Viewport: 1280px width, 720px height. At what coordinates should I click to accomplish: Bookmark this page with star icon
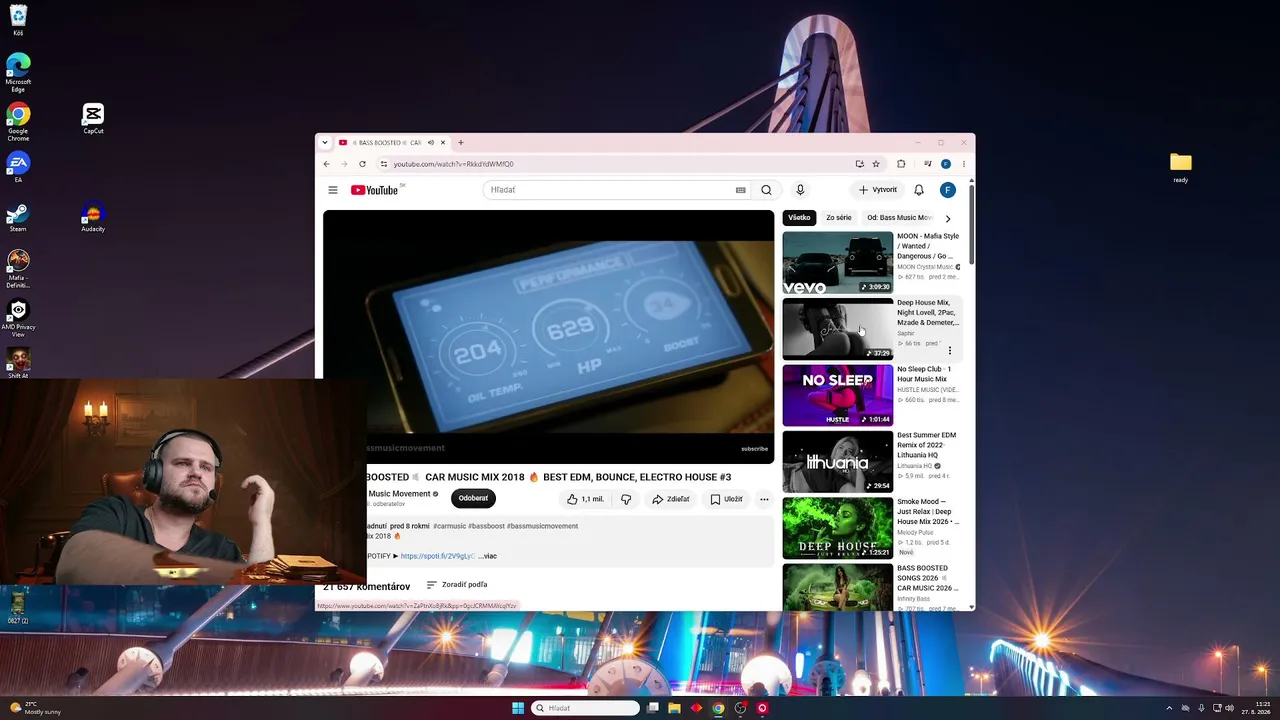(x=876, y=164)
